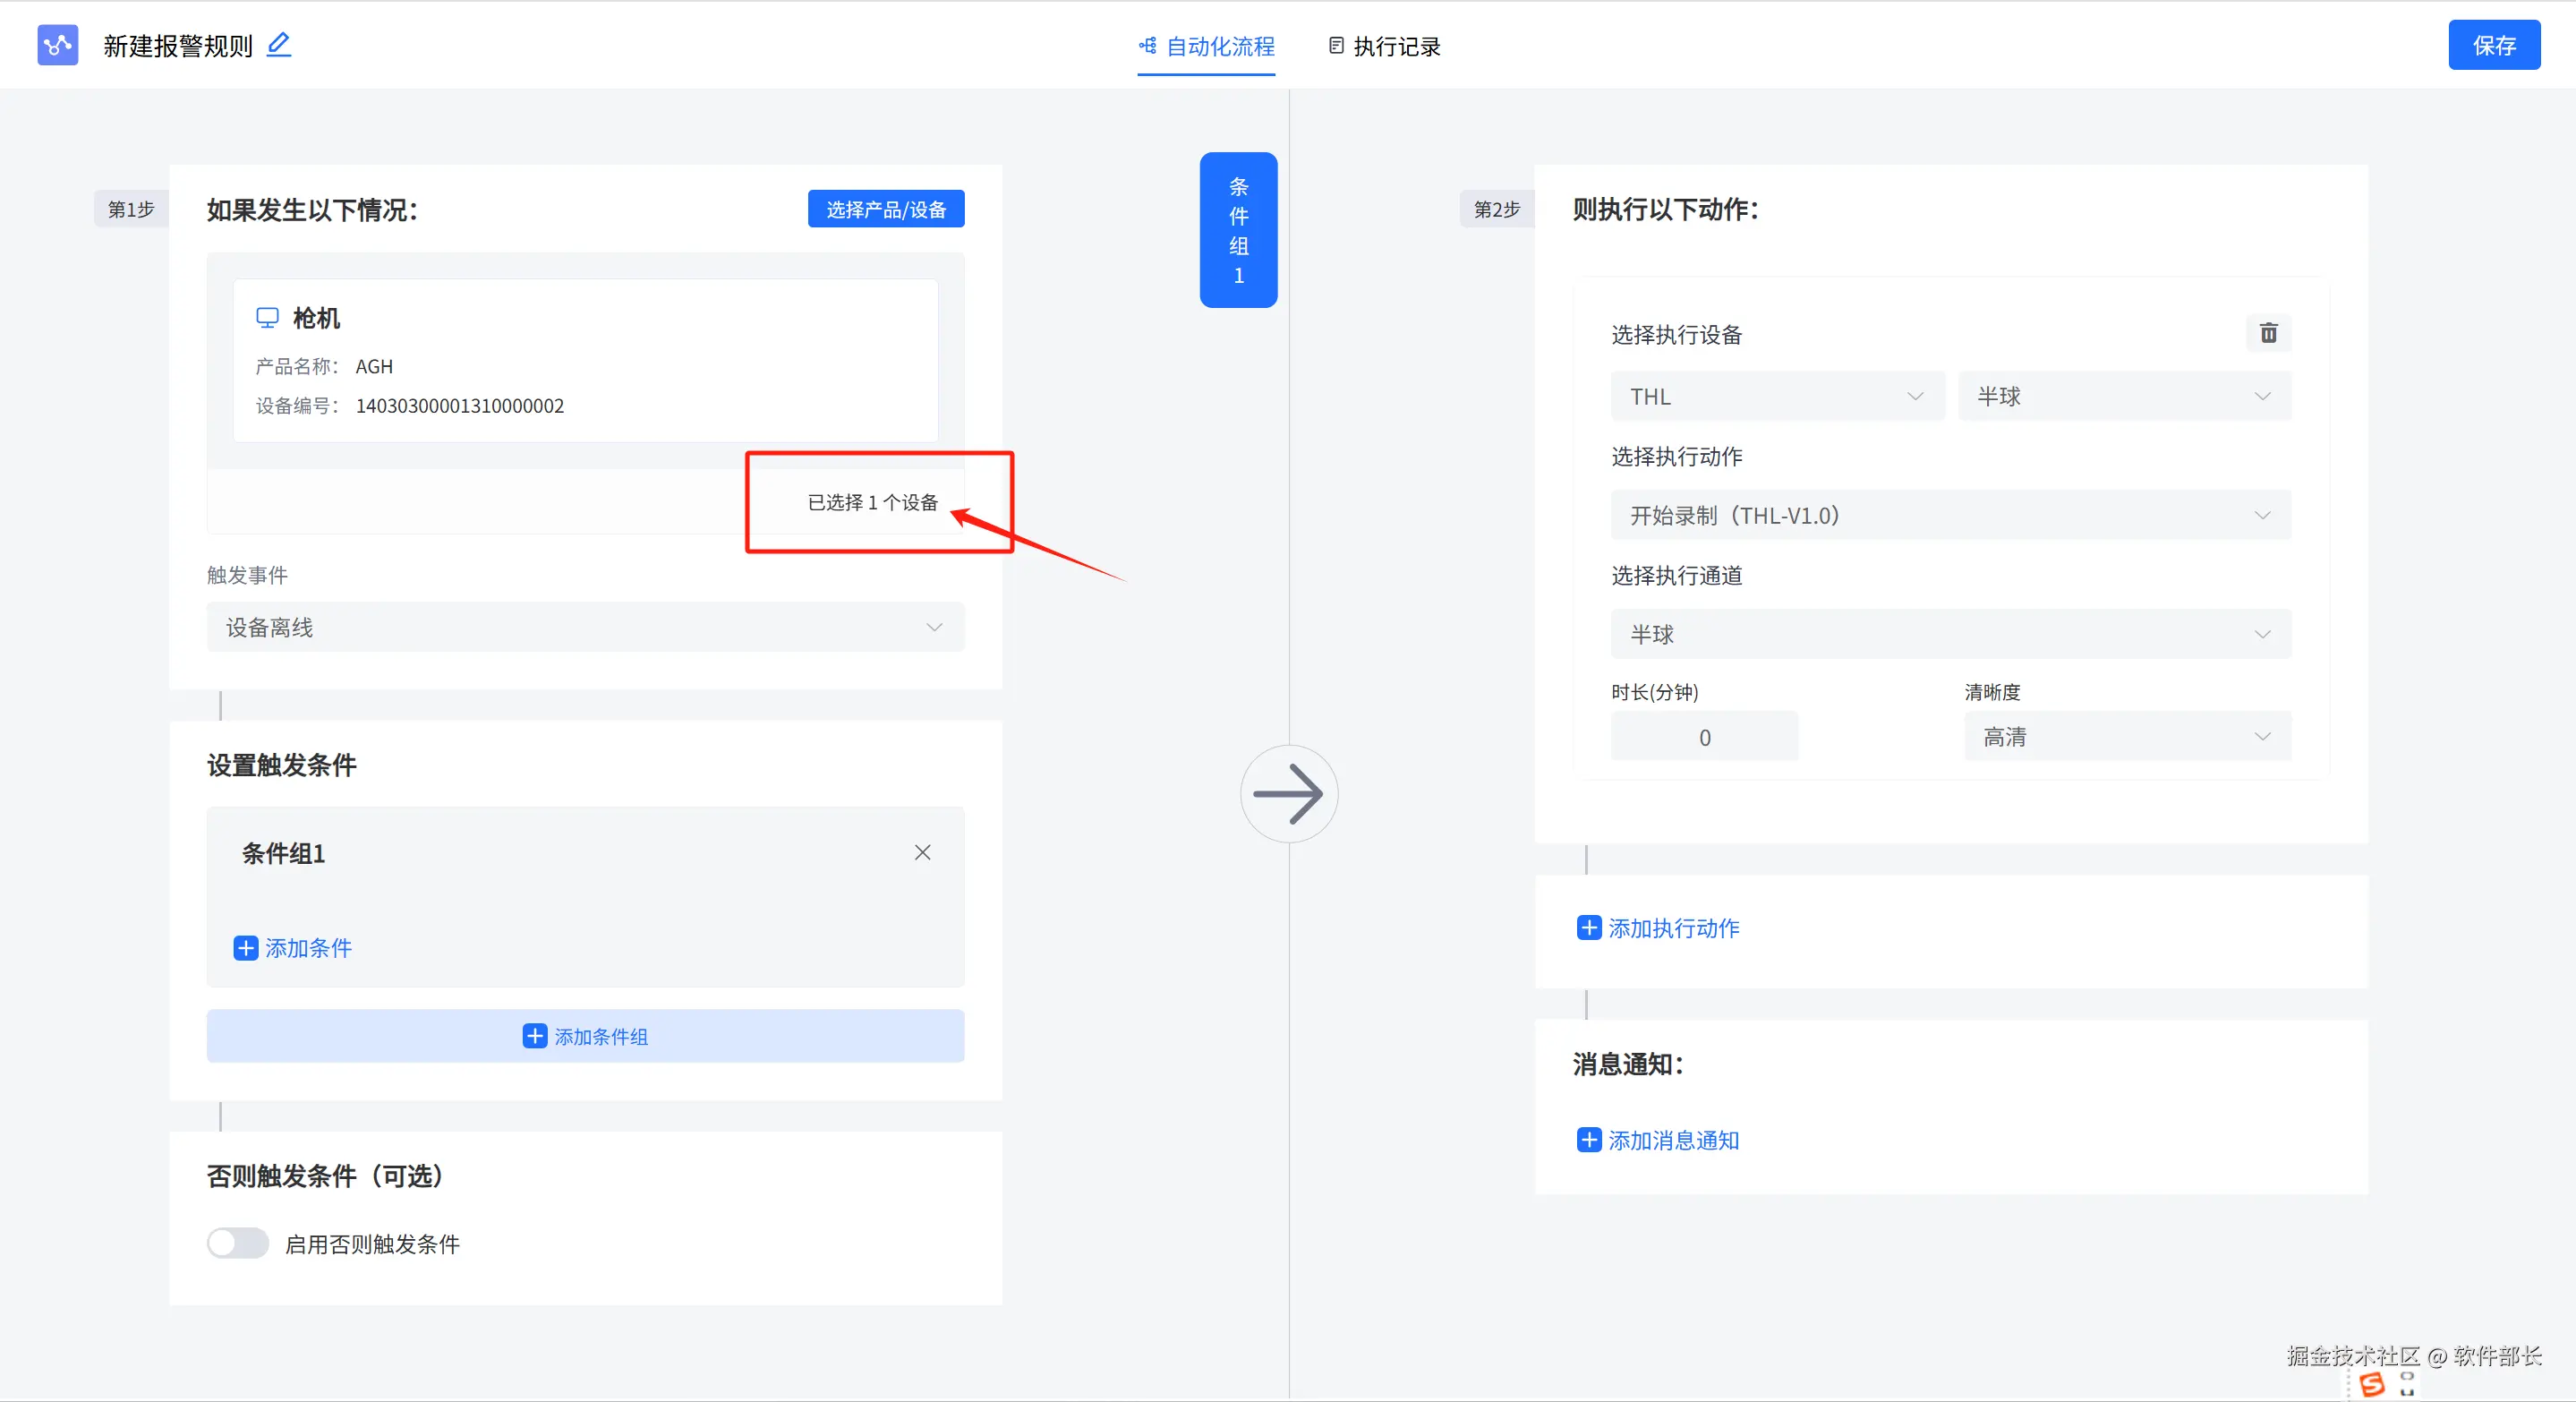2576x1402 pixels.
Task: Click the large right arrow circle icon
Action: 1288,794
